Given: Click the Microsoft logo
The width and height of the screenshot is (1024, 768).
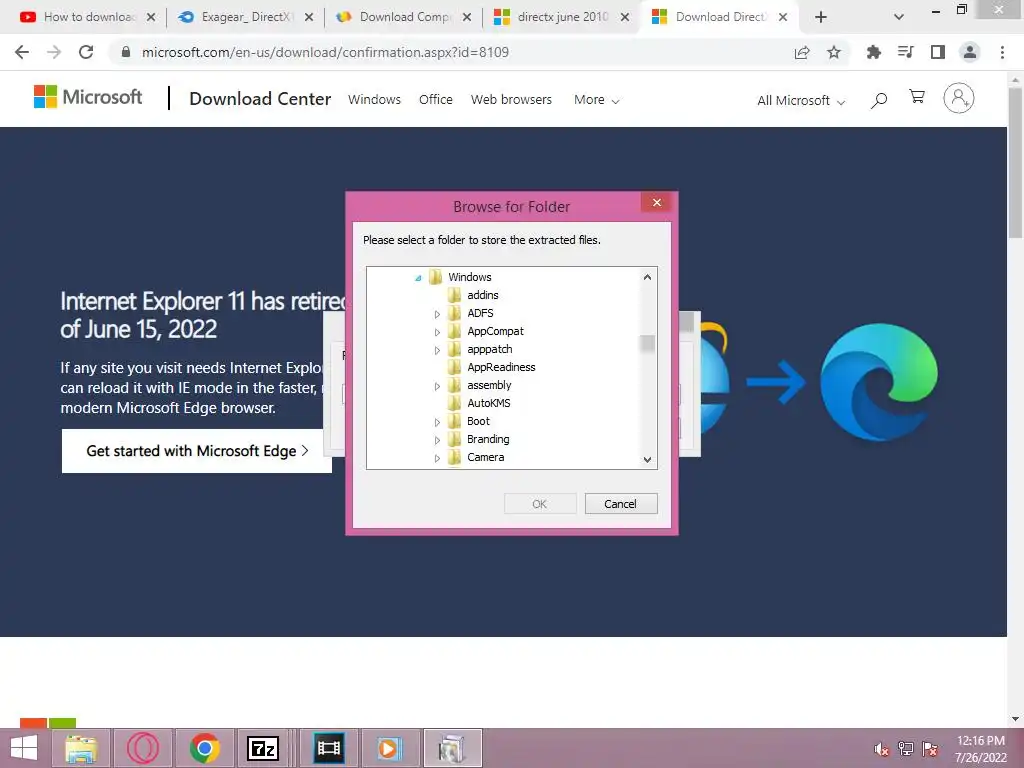Looking at the screenshot, I should tap(88, 97).
